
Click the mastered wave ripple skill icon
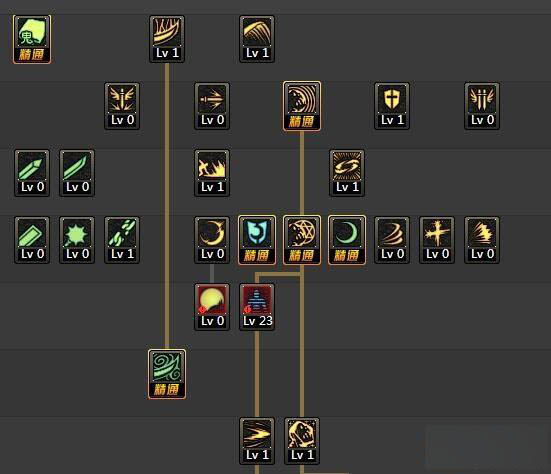tap(302, 106)
